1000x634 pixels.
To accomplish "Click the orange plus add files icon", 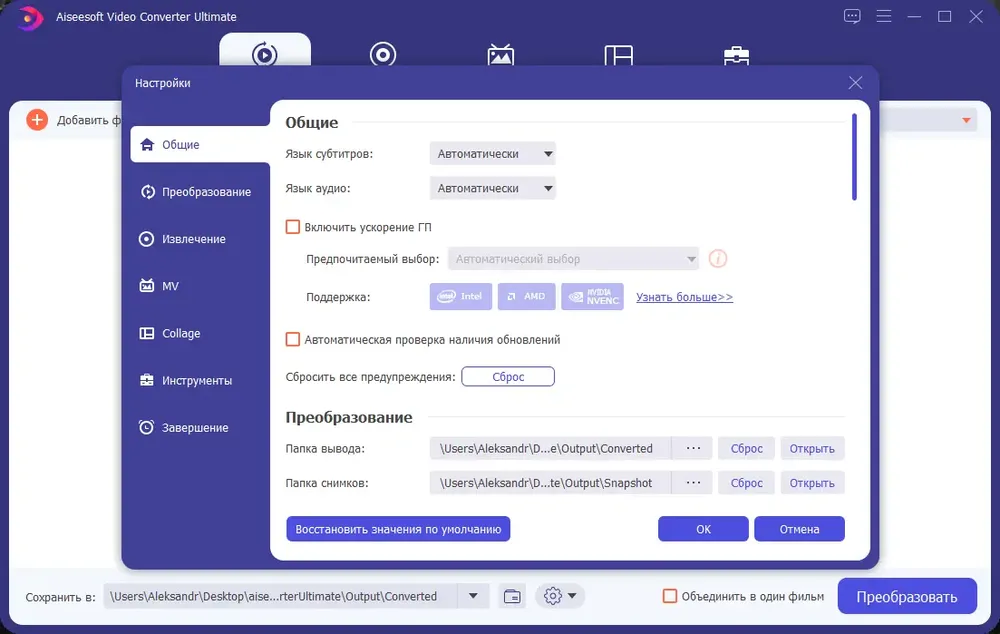I will pos(37,120).
